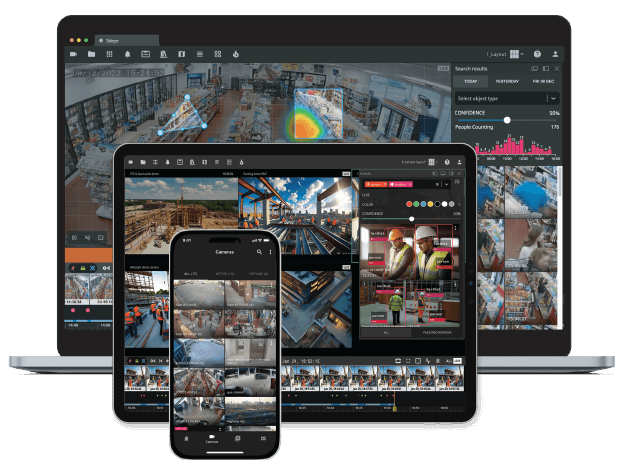Open the folder icon in laptop toolbar

pyautogui.click(x=91, y=53)
